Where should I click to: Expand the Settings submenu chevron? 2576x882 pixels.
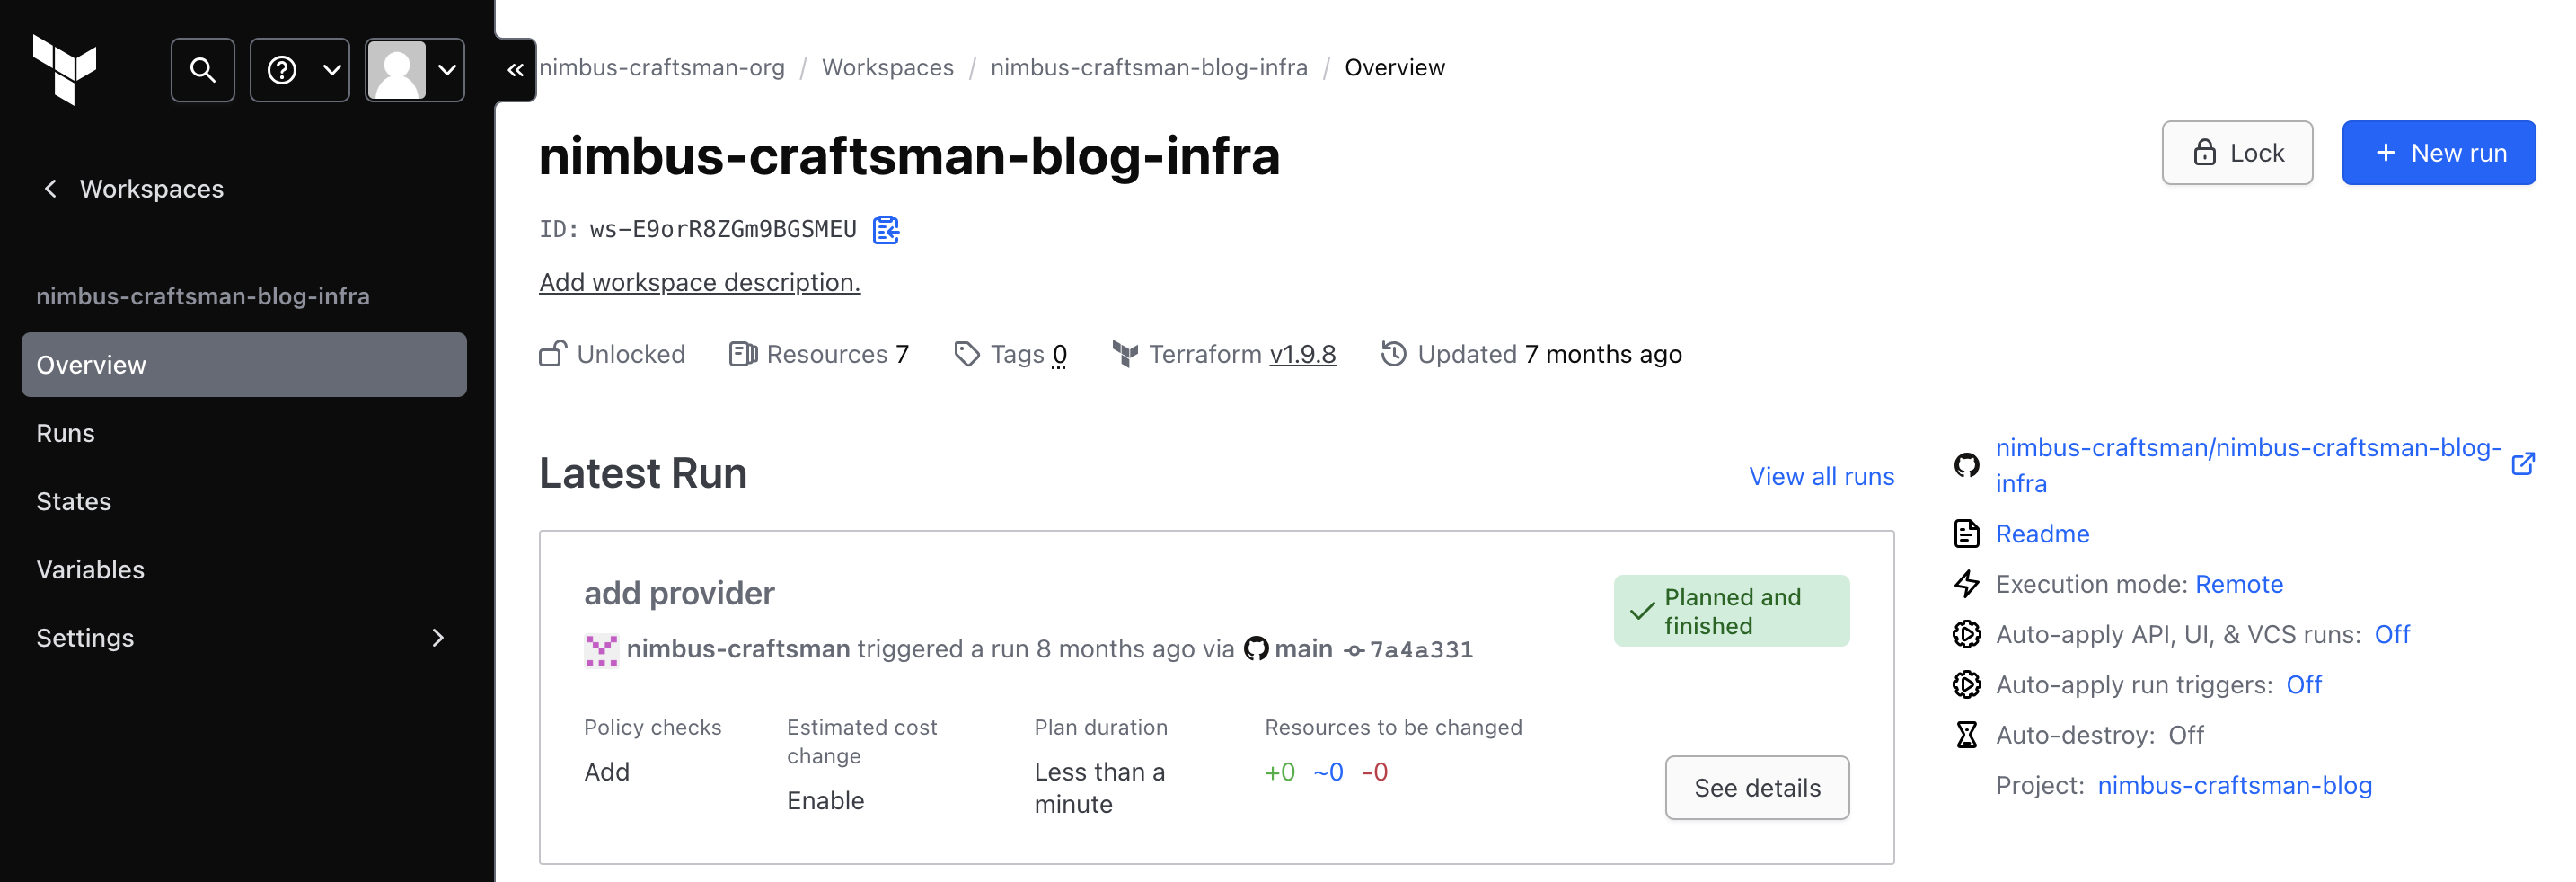pos(438,638)
